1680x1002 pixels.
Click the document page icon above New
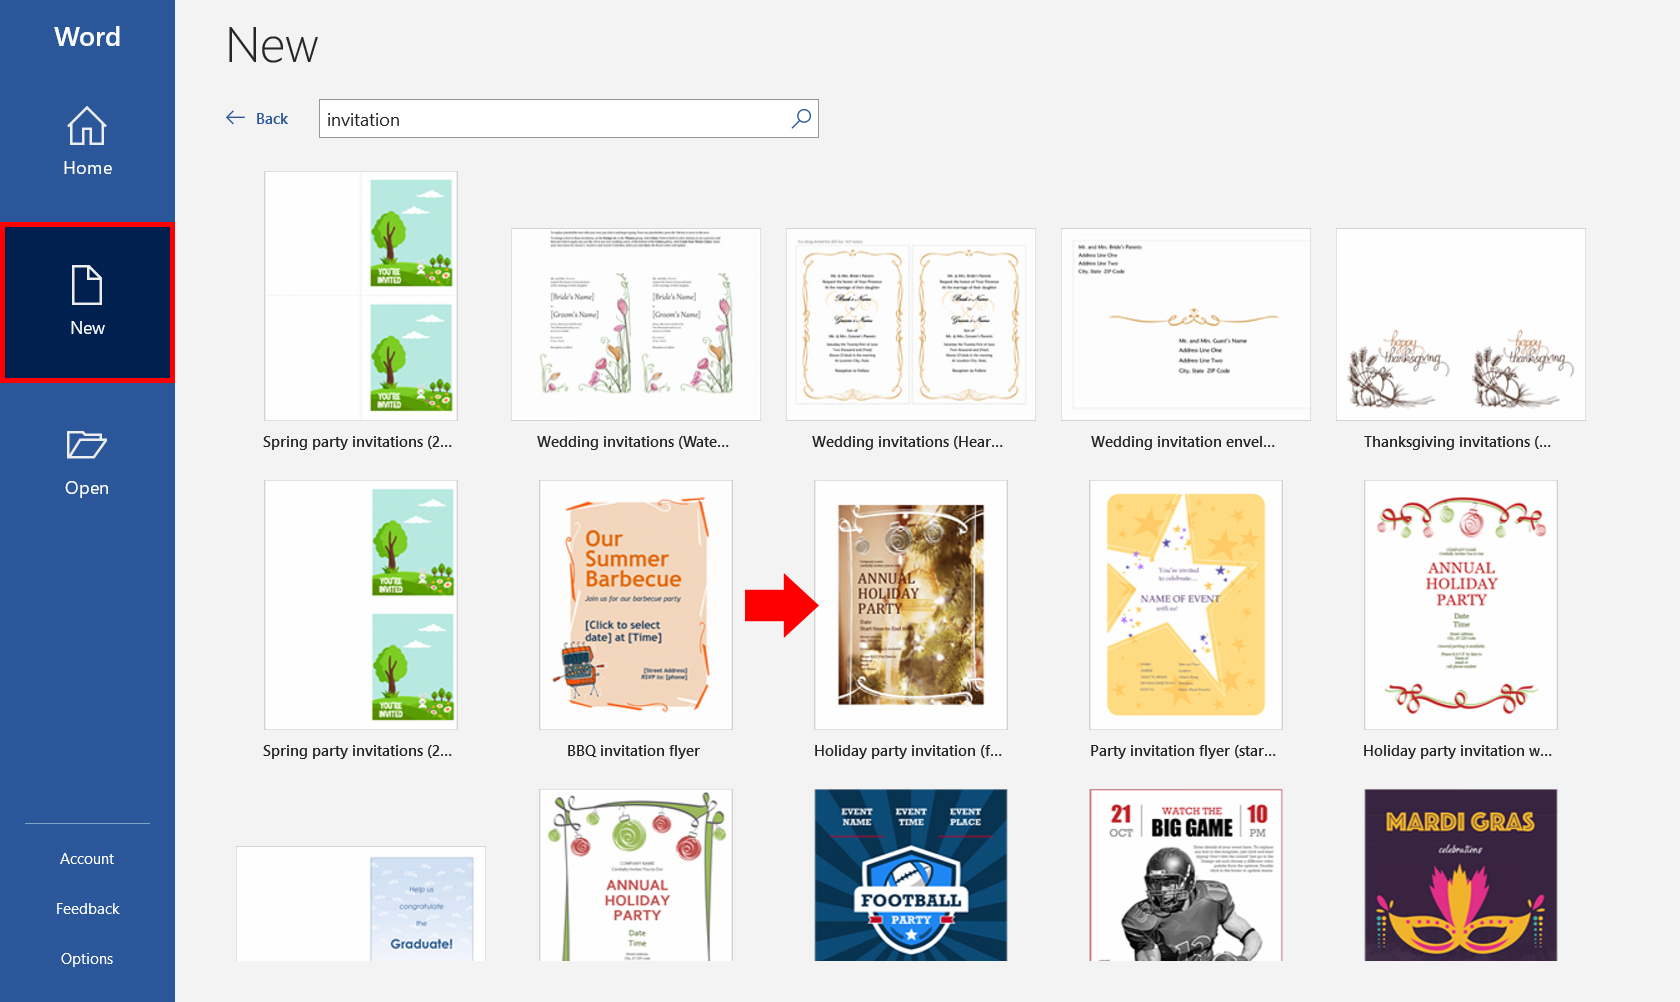tap(87, 287)
